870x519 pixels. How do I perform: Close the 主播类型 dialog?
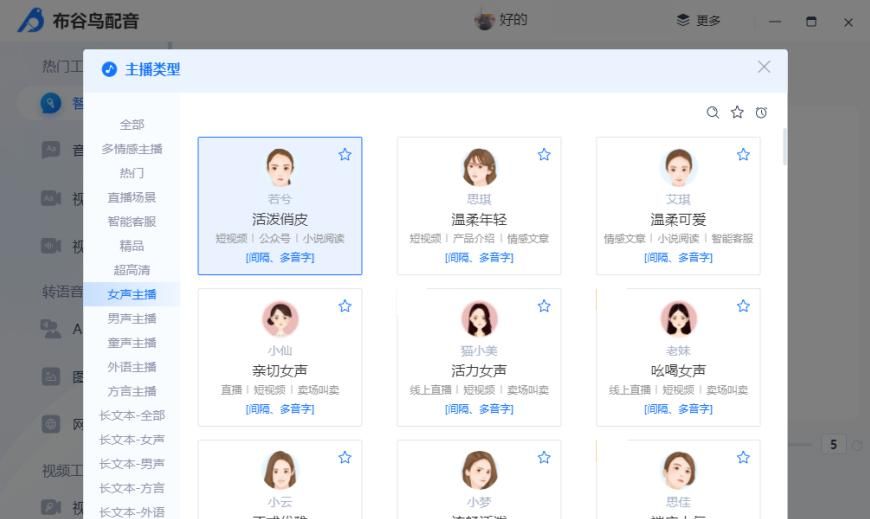pyautogui.click(x=764, y=67)
